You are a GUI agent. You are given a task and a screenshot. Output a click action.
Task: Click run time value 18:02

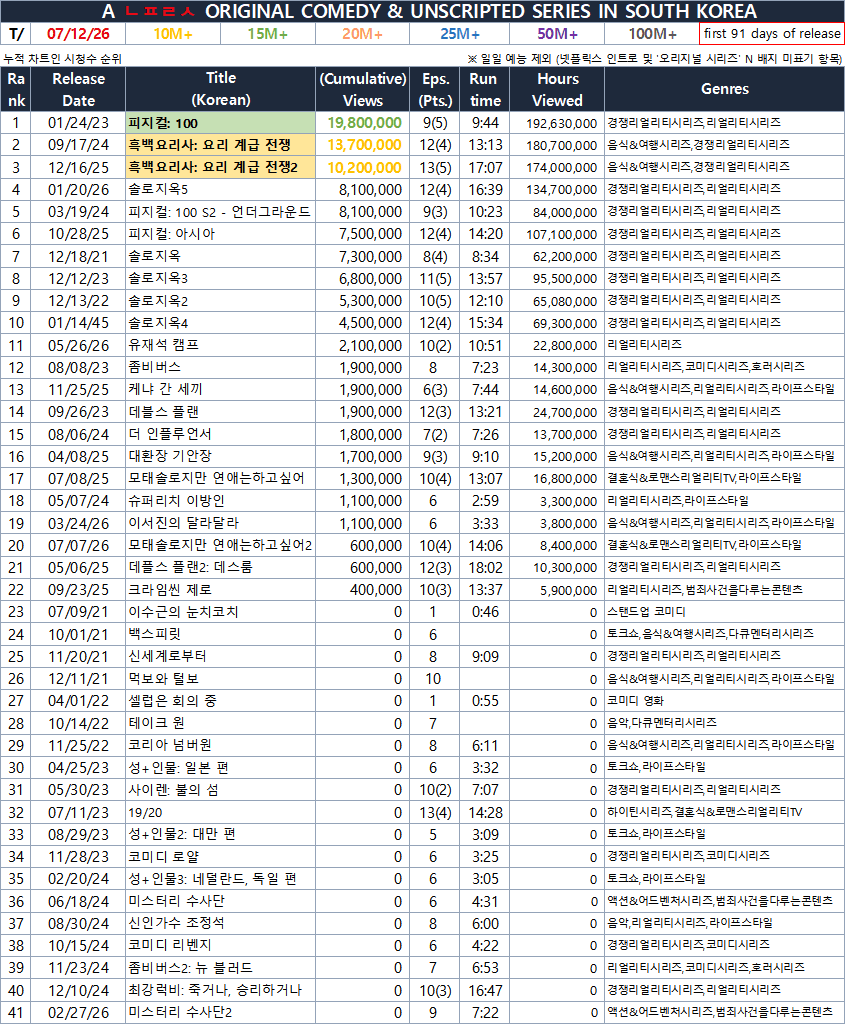(x=485, y=568)
